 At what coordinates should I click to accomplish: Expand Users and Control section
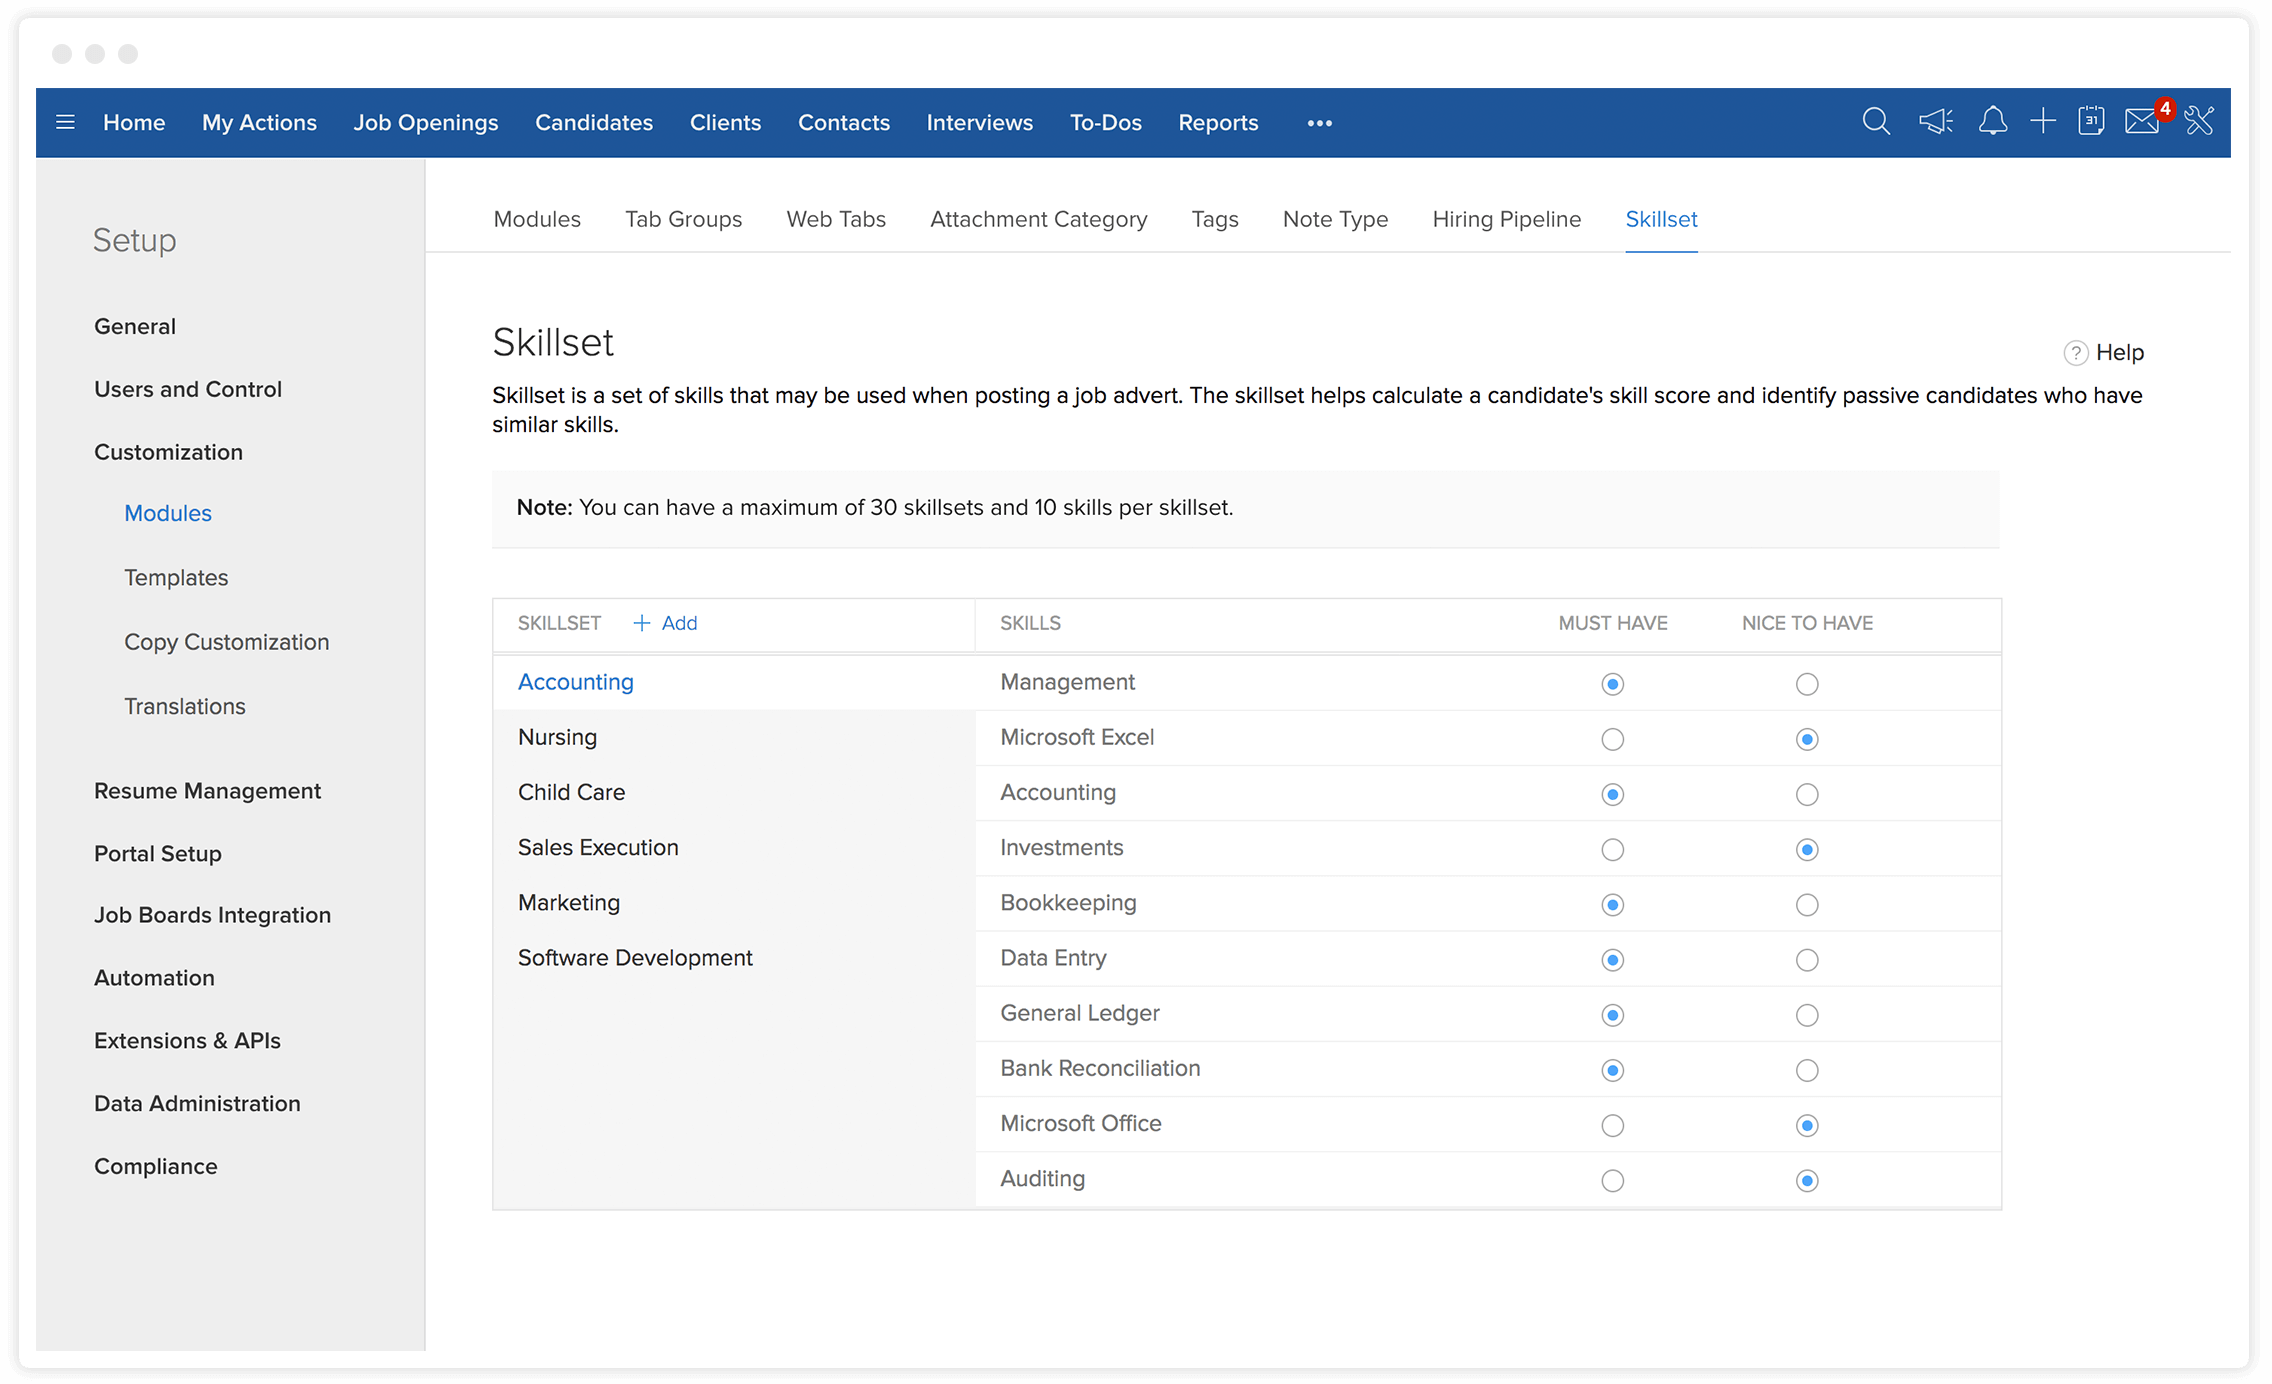[x=188, y=389]
